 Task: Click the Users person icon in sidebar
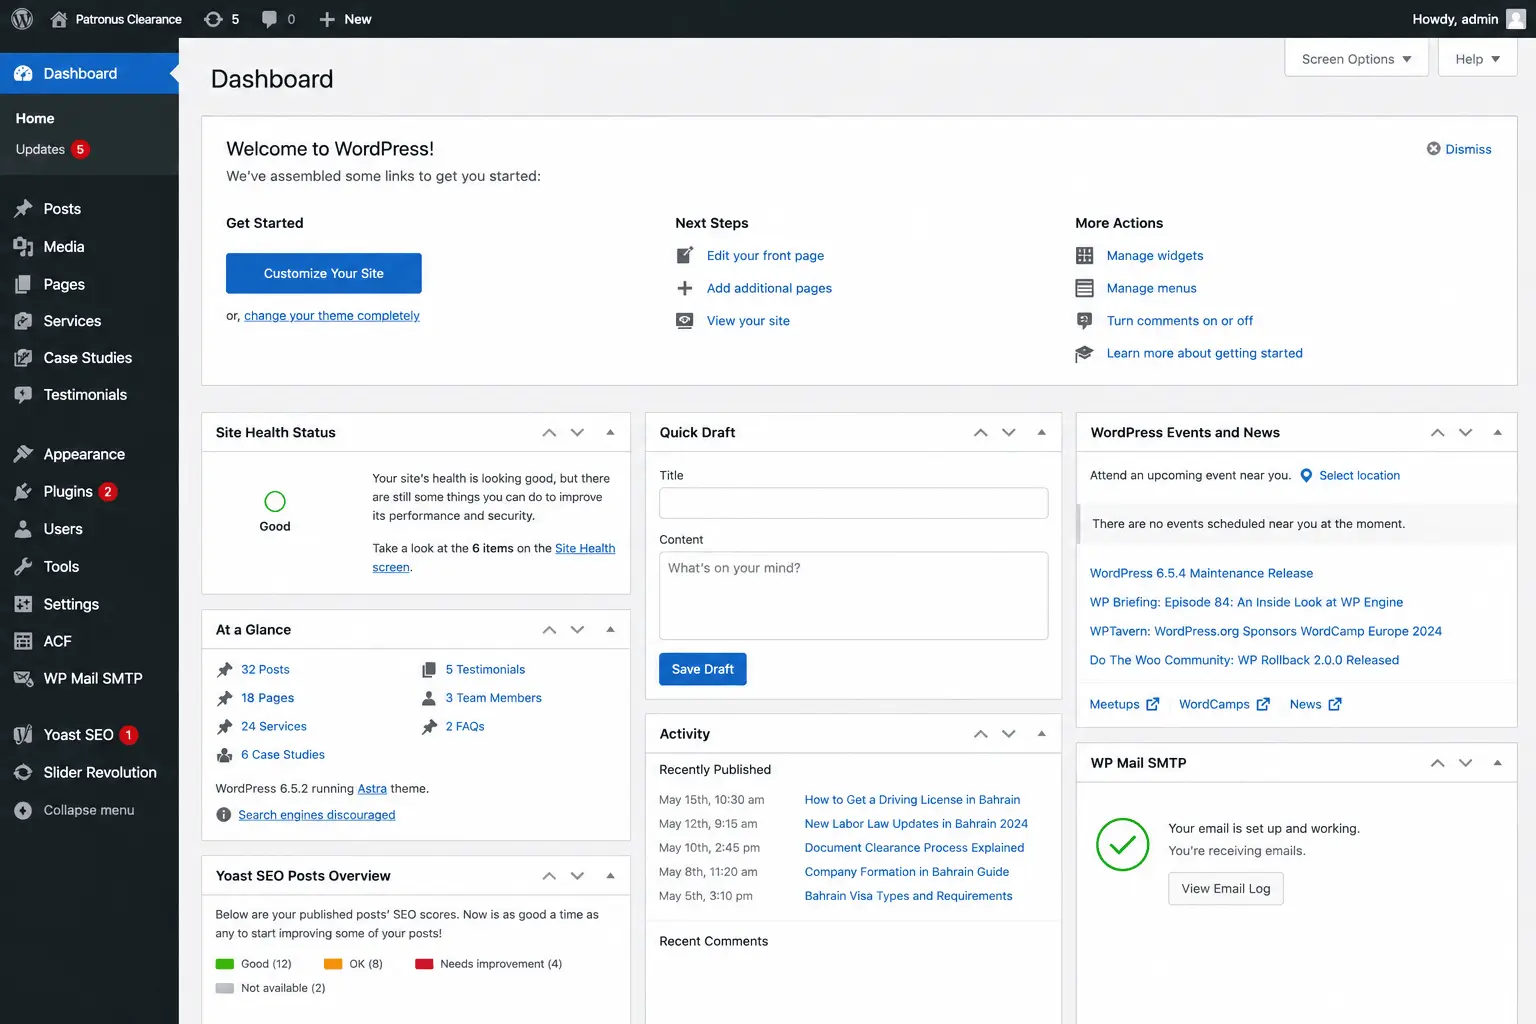click(23, 529)
